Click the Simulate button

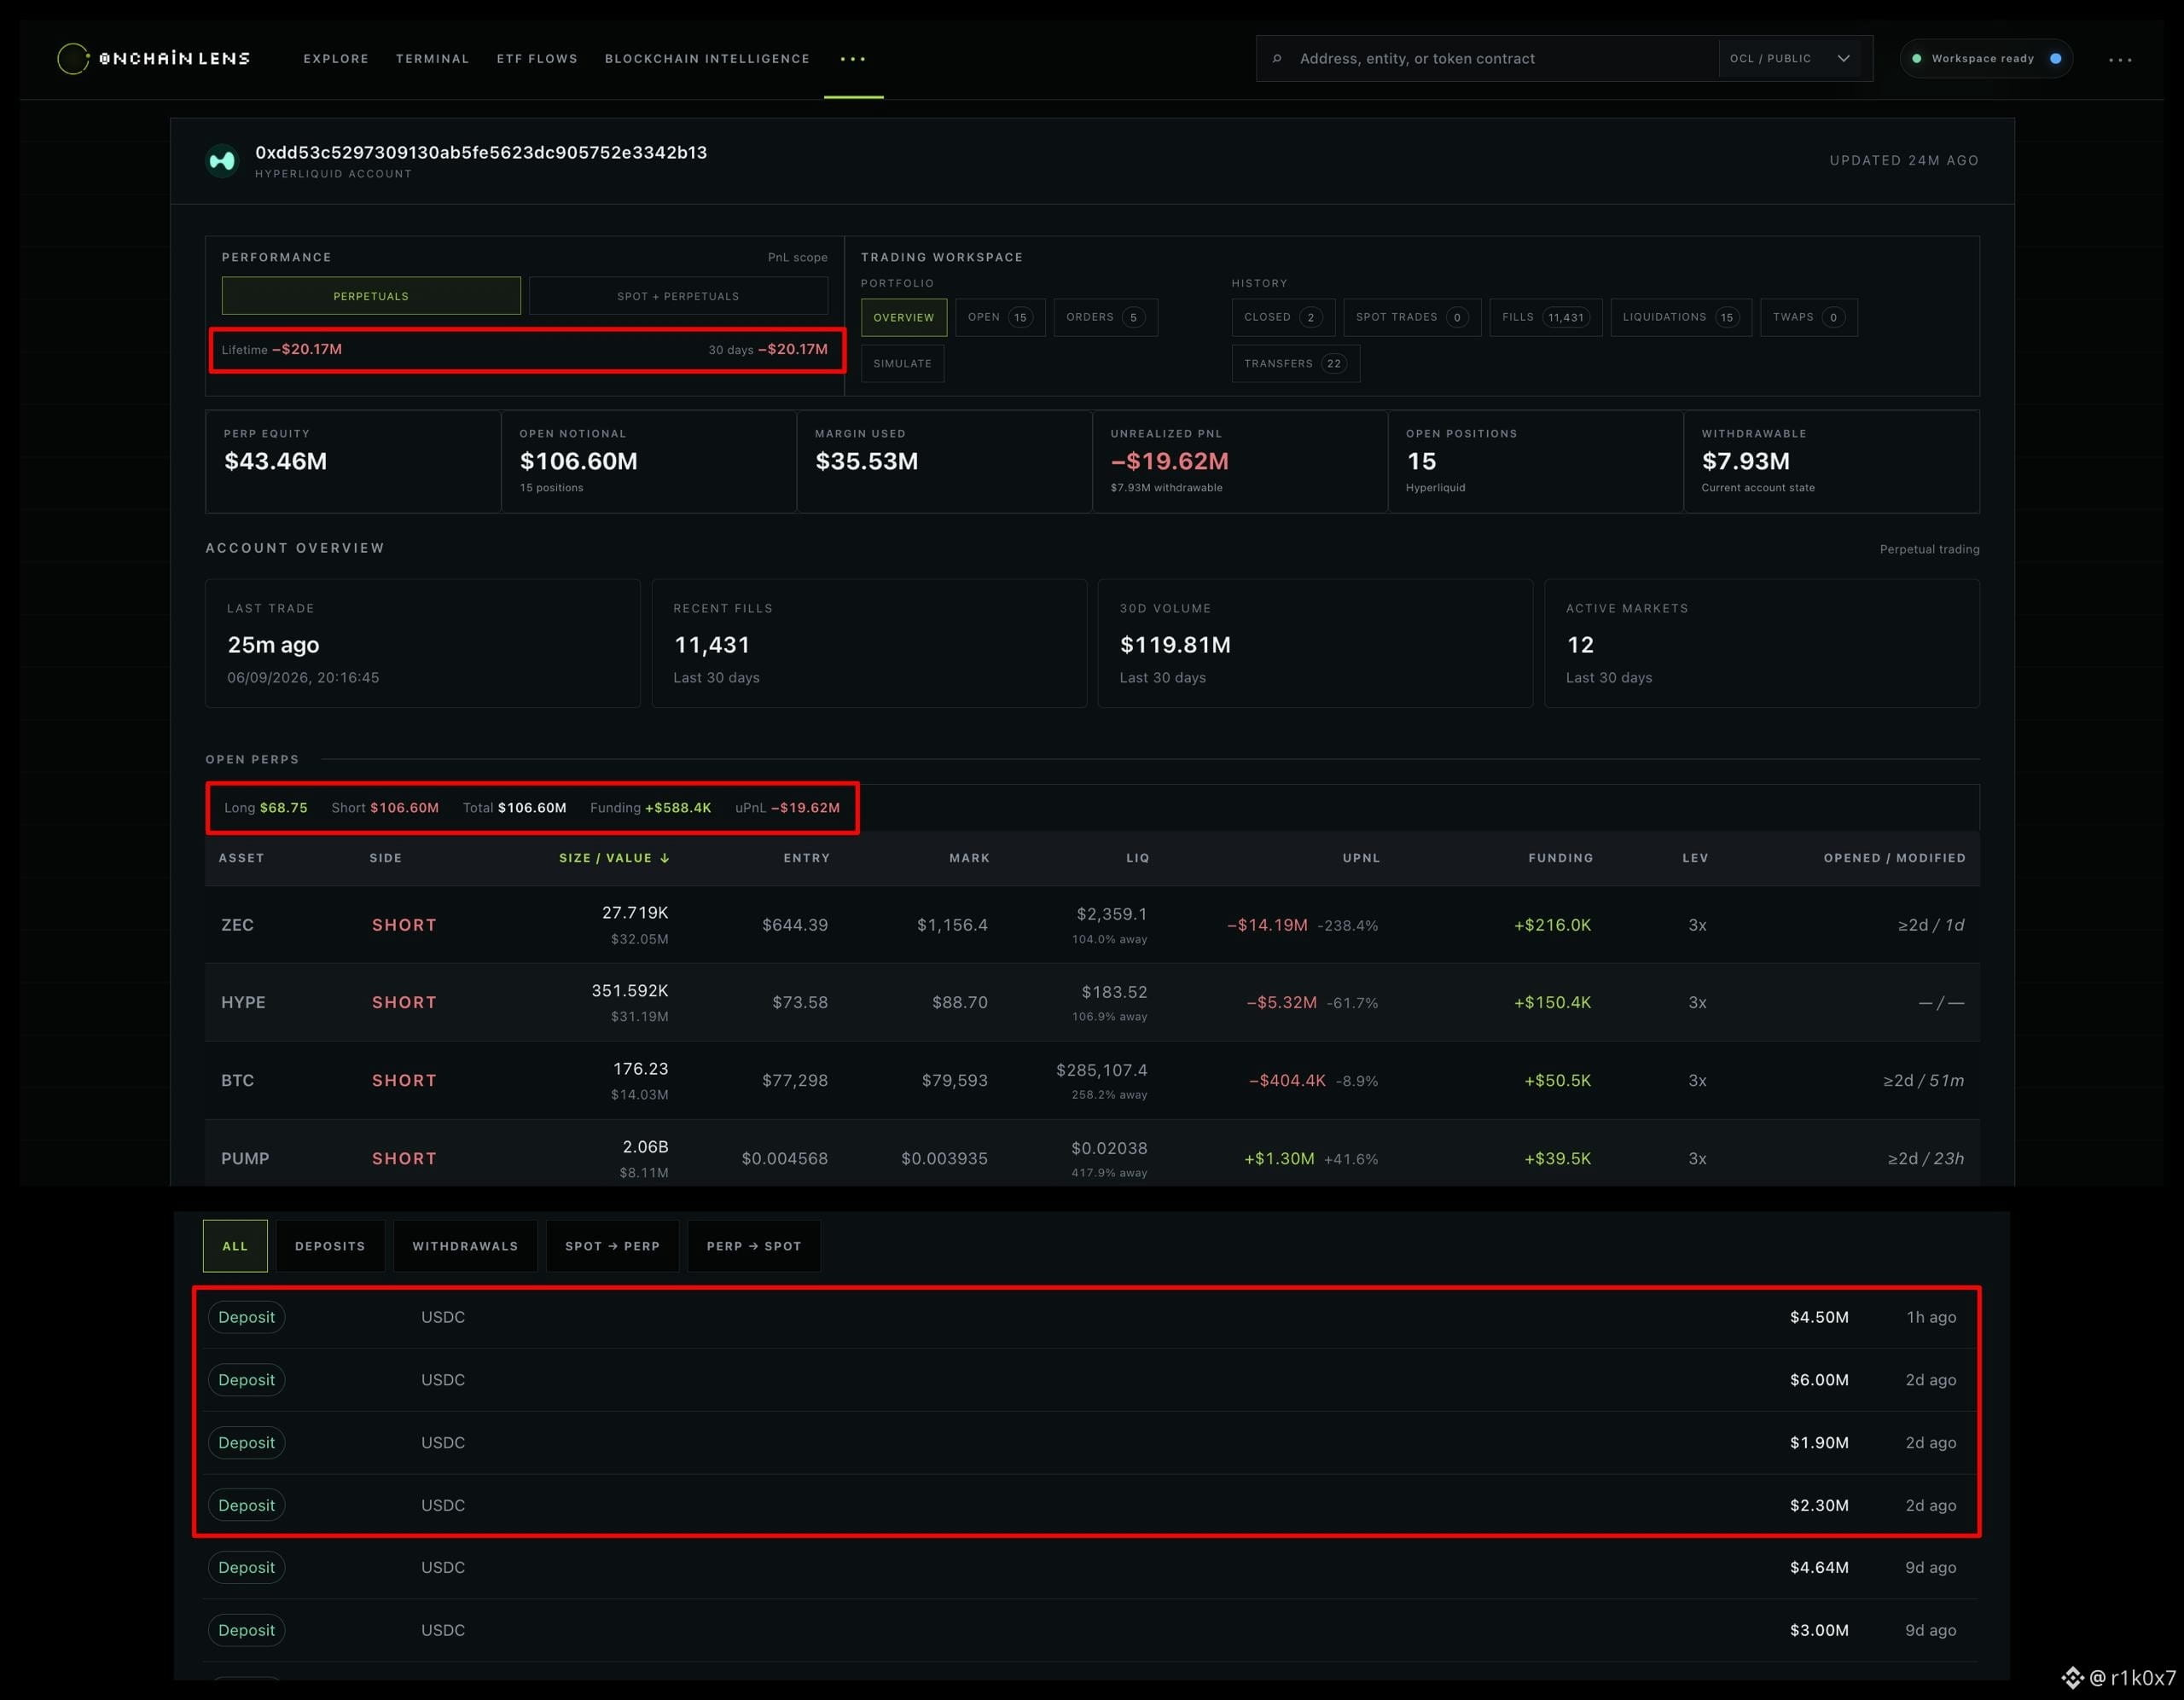902,363
